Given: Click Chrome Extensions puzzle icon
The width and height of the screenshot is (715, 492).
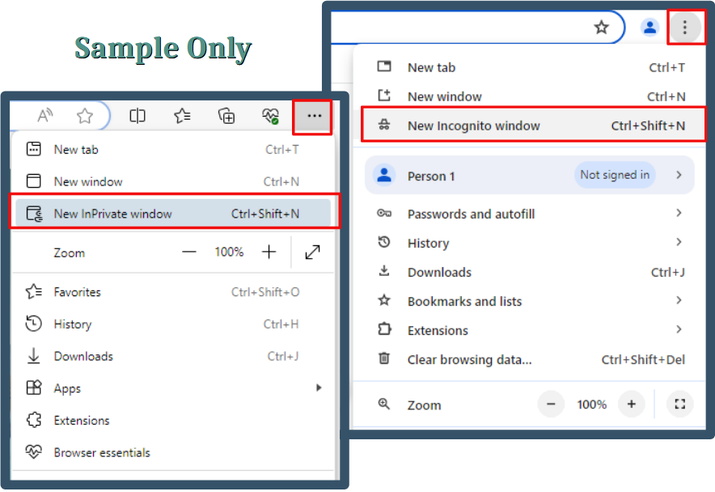Looking at the screenshot, I should tap(384, 329).
